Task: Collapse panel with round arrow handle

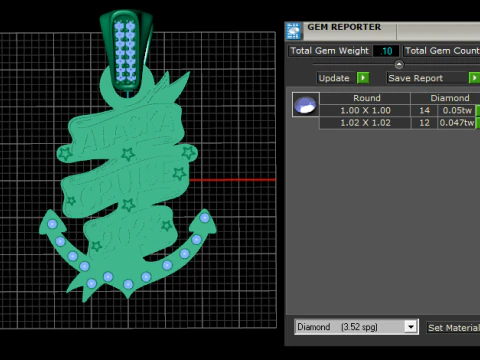Action: pos(399,64)
